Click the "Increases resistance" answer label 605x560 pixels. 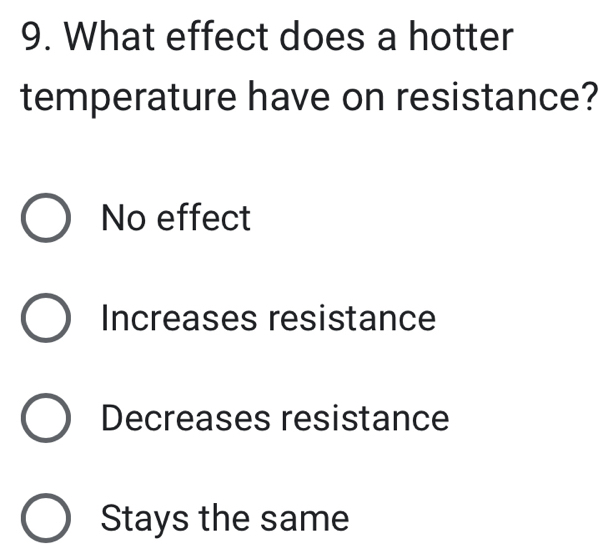tap(269, 319)
